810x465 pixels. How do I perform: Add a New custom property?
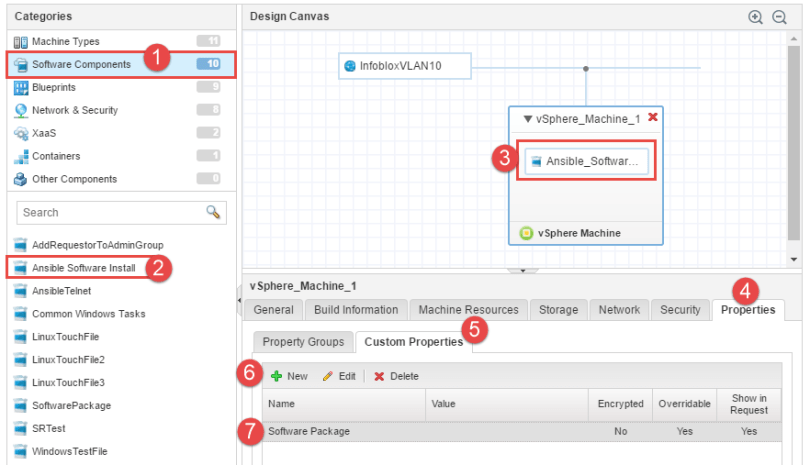click(x=289, y=376)
